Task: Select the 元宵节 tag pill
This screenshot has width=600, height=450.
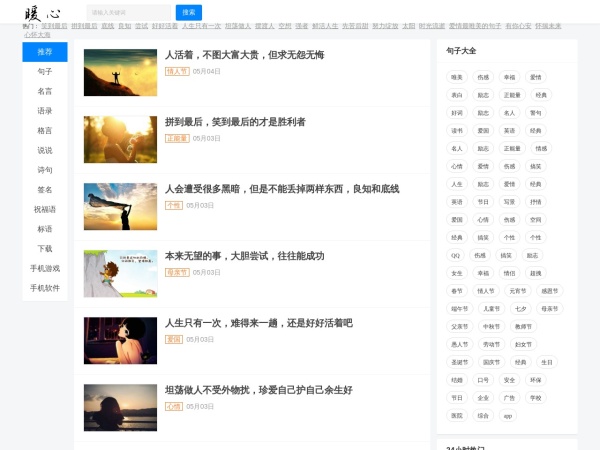Action: point(518,291)
